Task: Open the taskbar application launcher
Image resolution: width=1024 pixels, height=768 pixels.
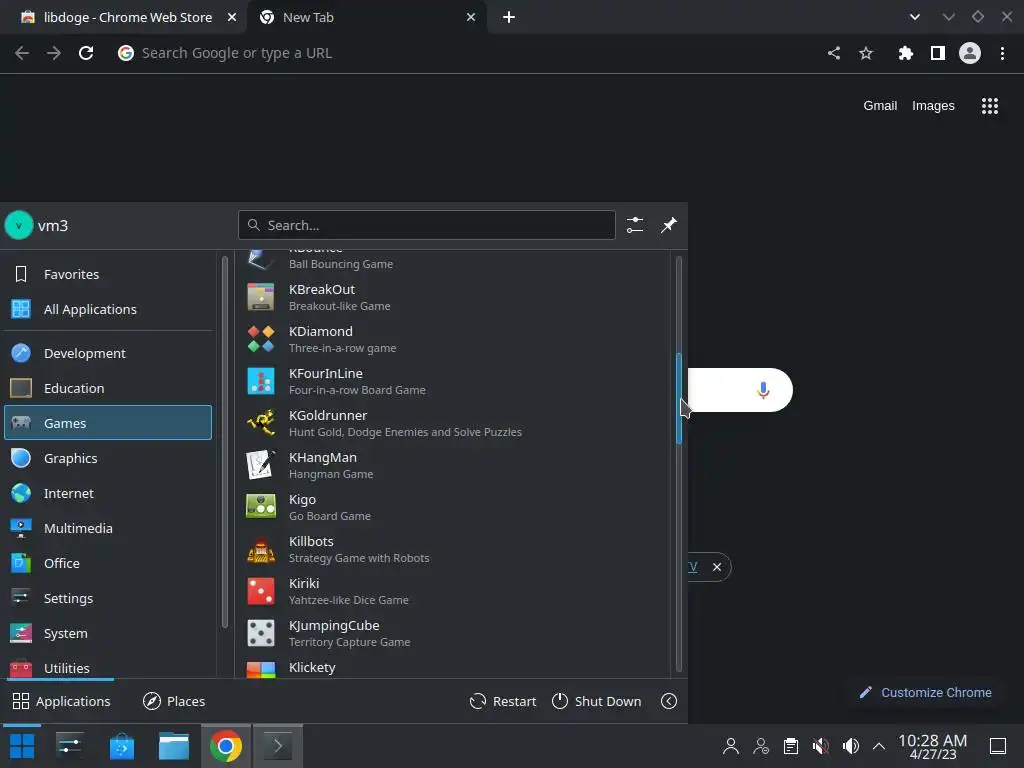Action: click(x=22, y=746)
